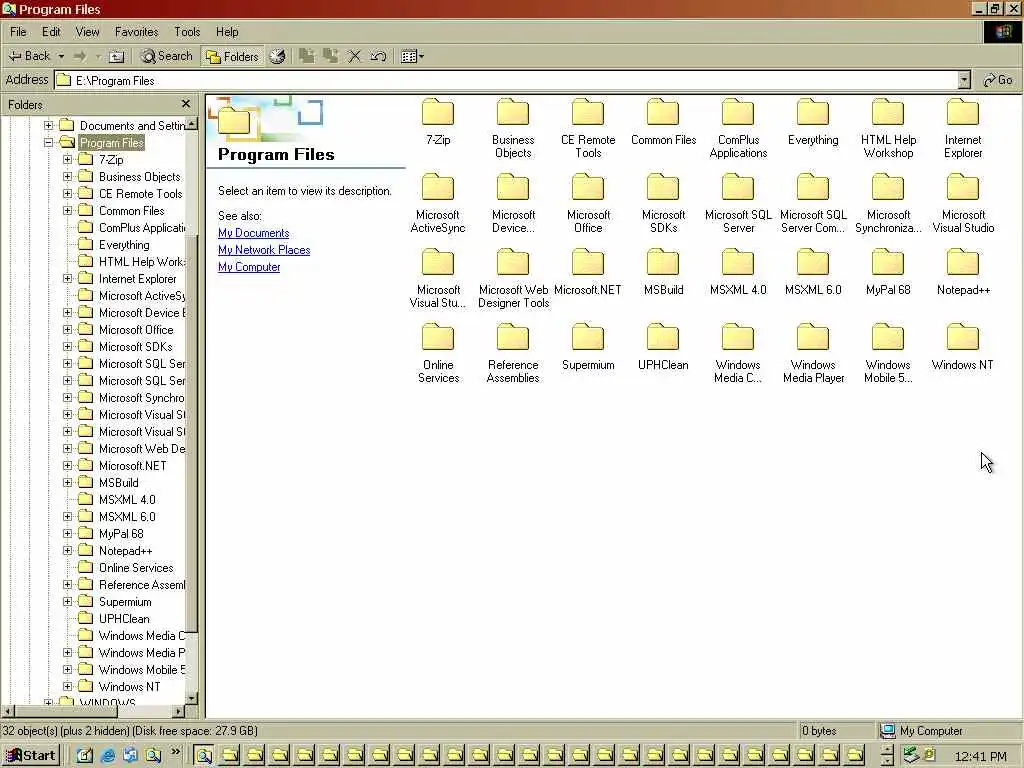The height and width of the screenshot is (768, 1024).
Task: Select the Common Files folder in the file pane
Action: (x=663, y=121)
